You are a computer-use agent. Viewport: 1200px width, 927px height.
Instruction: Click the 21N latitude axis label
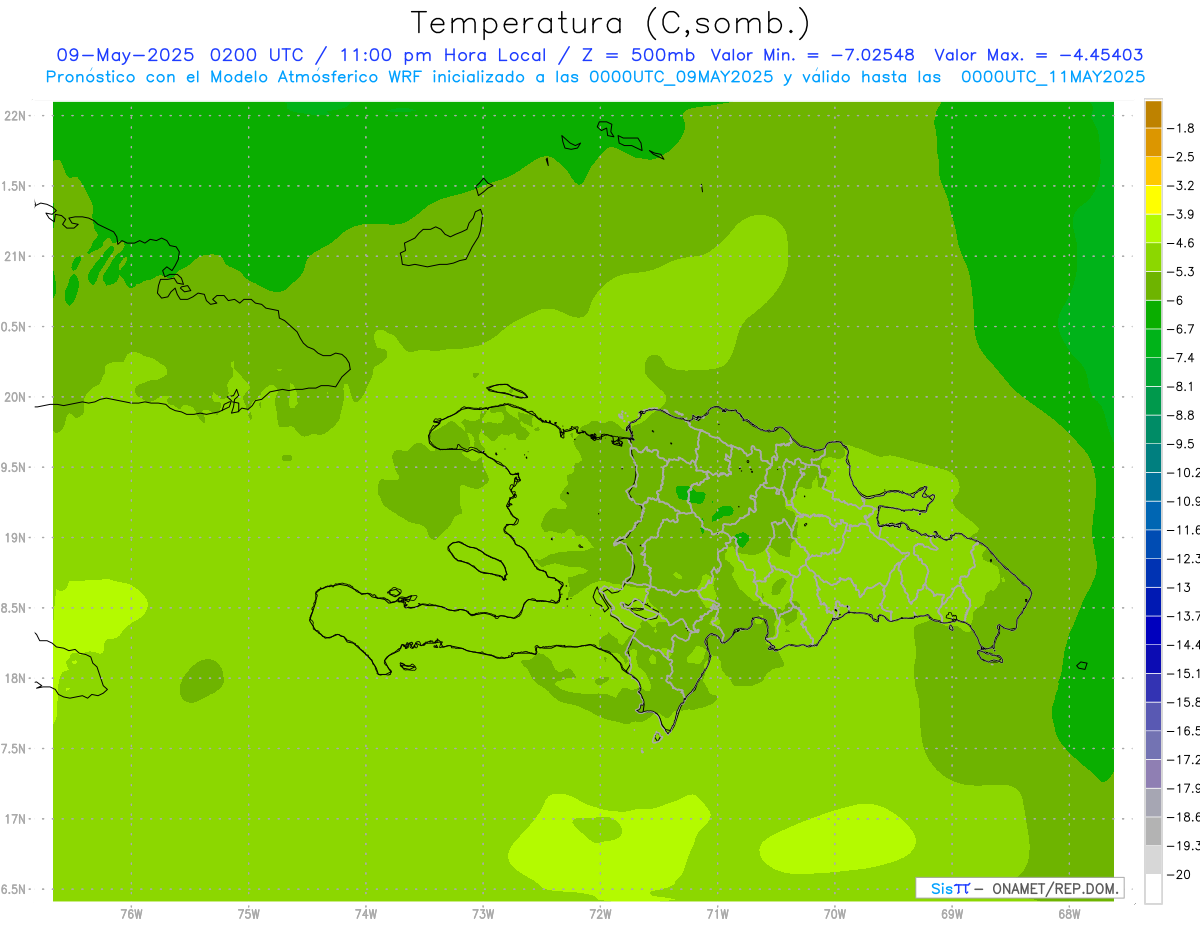pos(14,257)
